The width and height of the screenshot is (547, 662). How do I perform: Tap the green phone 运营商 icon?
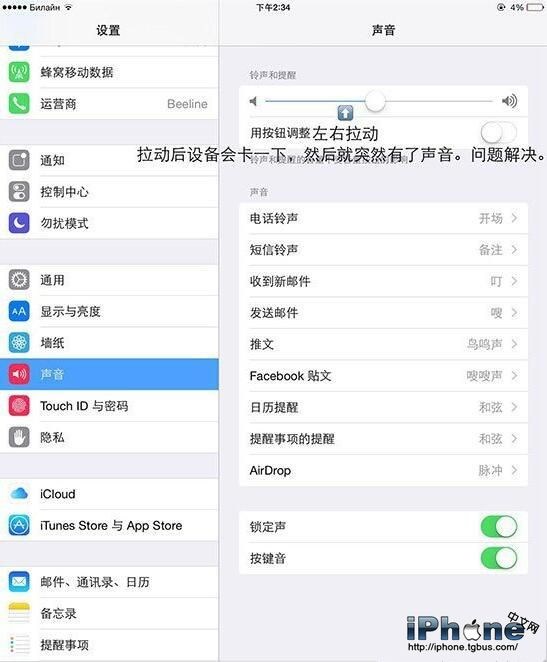point(19,103)
